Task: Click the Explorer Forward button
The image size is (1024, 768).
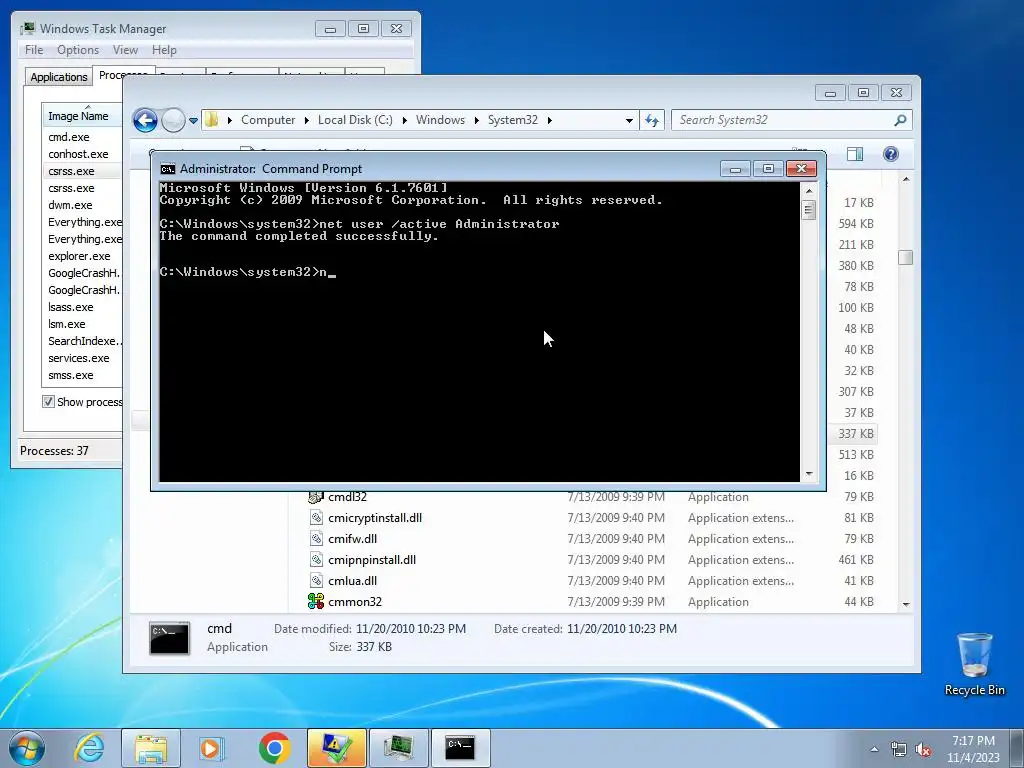Action: pos(173,120)
